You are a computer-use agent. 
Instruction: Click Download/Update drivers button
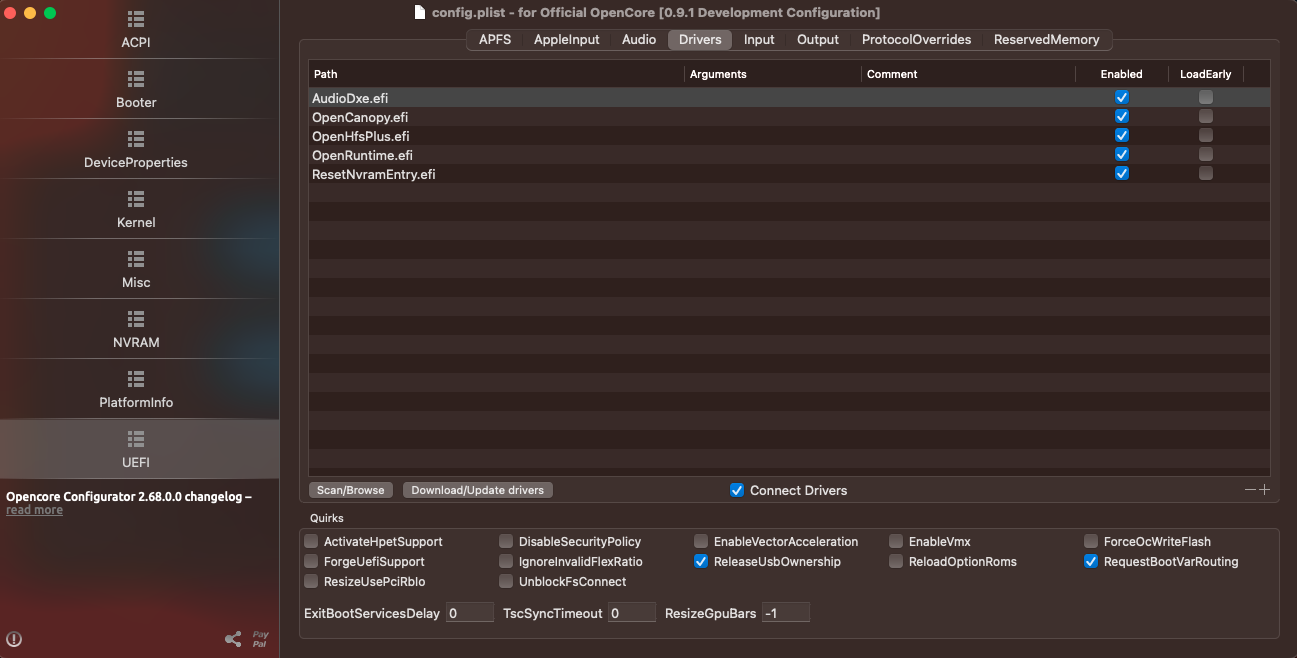tap(477, 490)
